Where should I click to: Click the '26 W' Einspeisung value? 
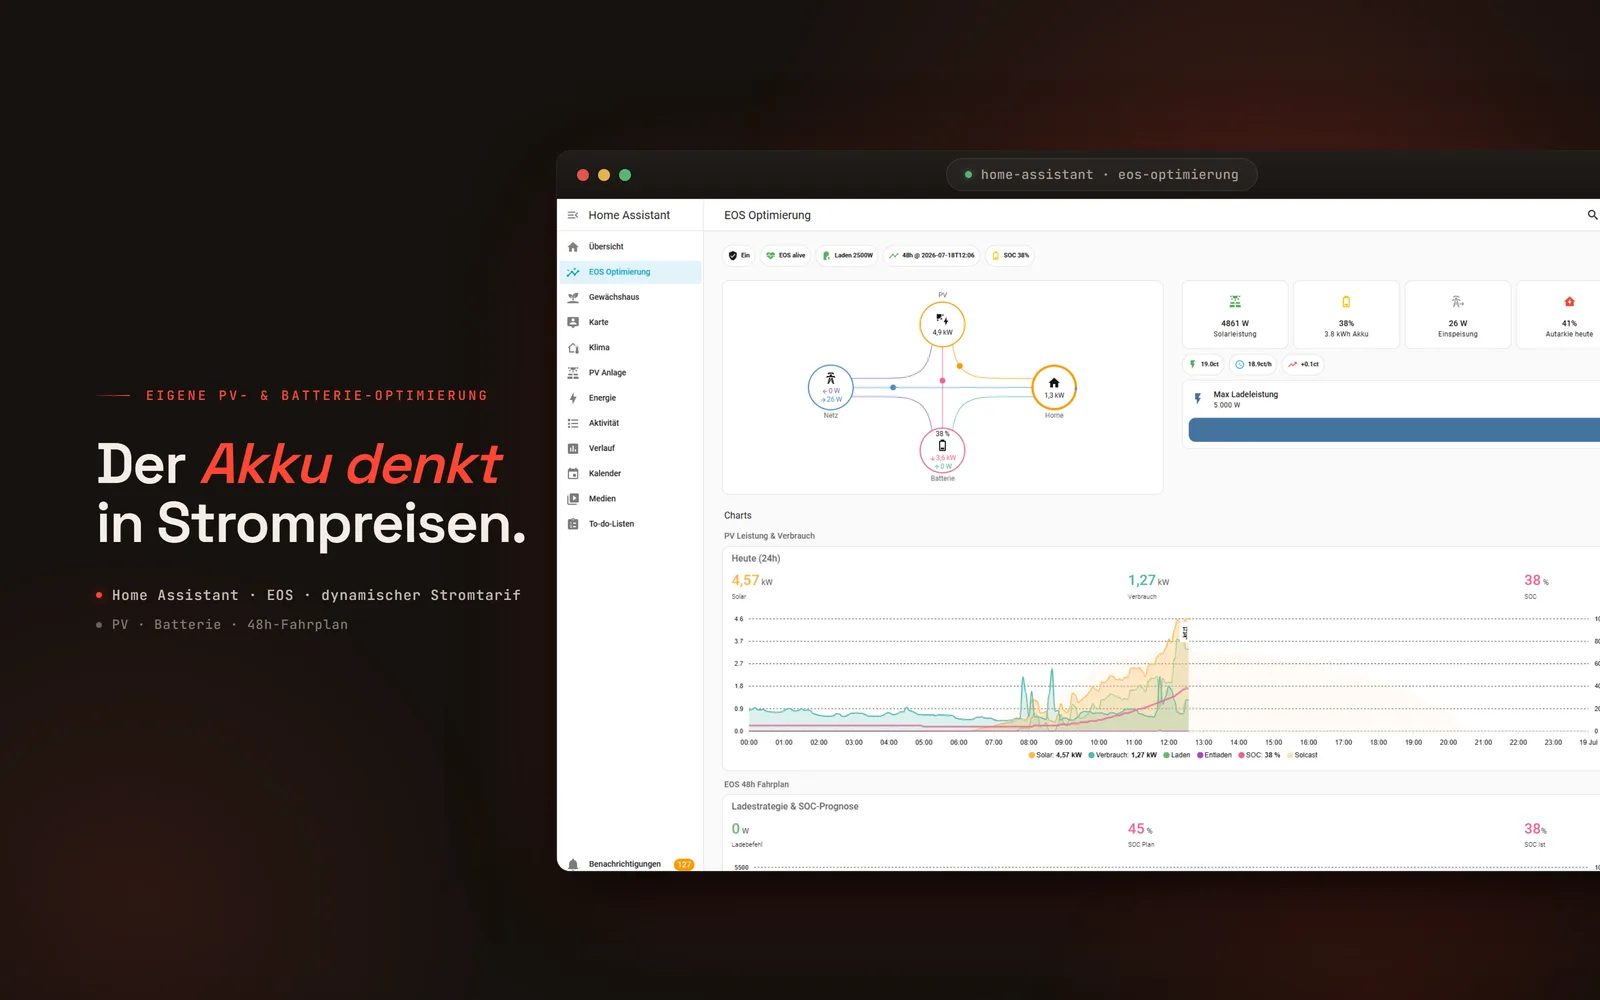[1458, 323]
